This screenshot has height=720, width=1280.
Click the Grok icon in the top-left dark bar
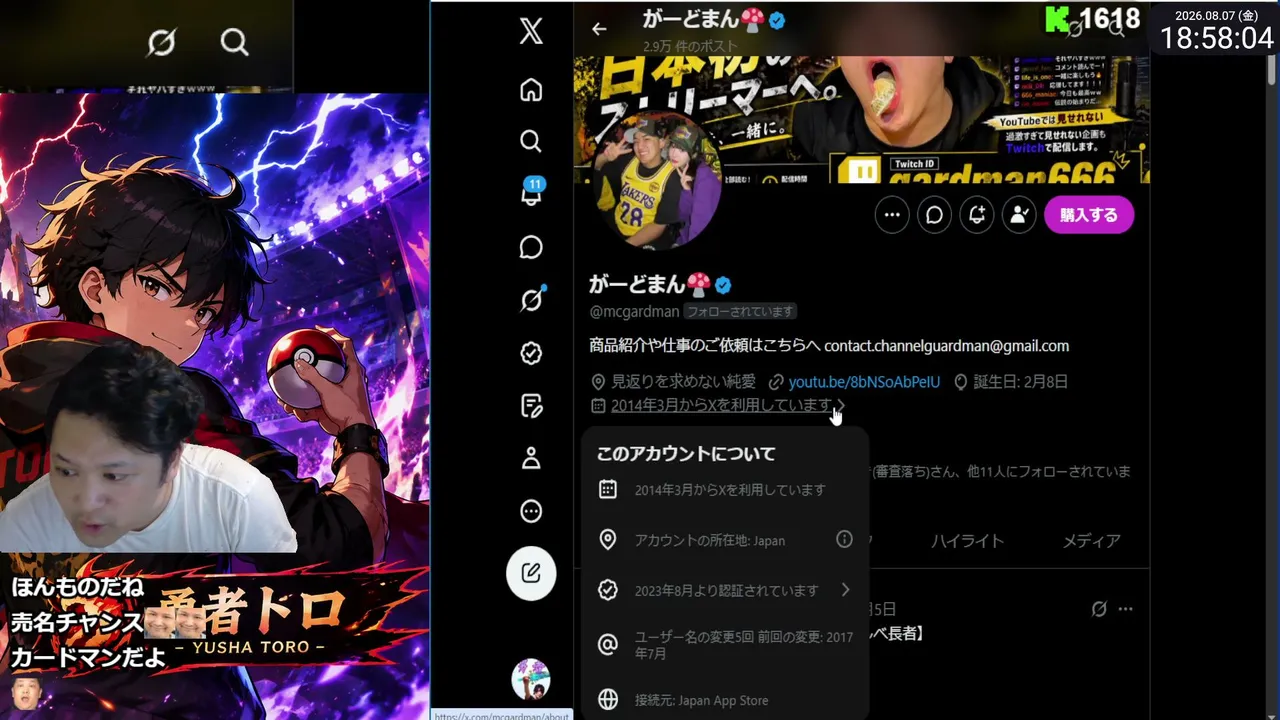[161, 42]
